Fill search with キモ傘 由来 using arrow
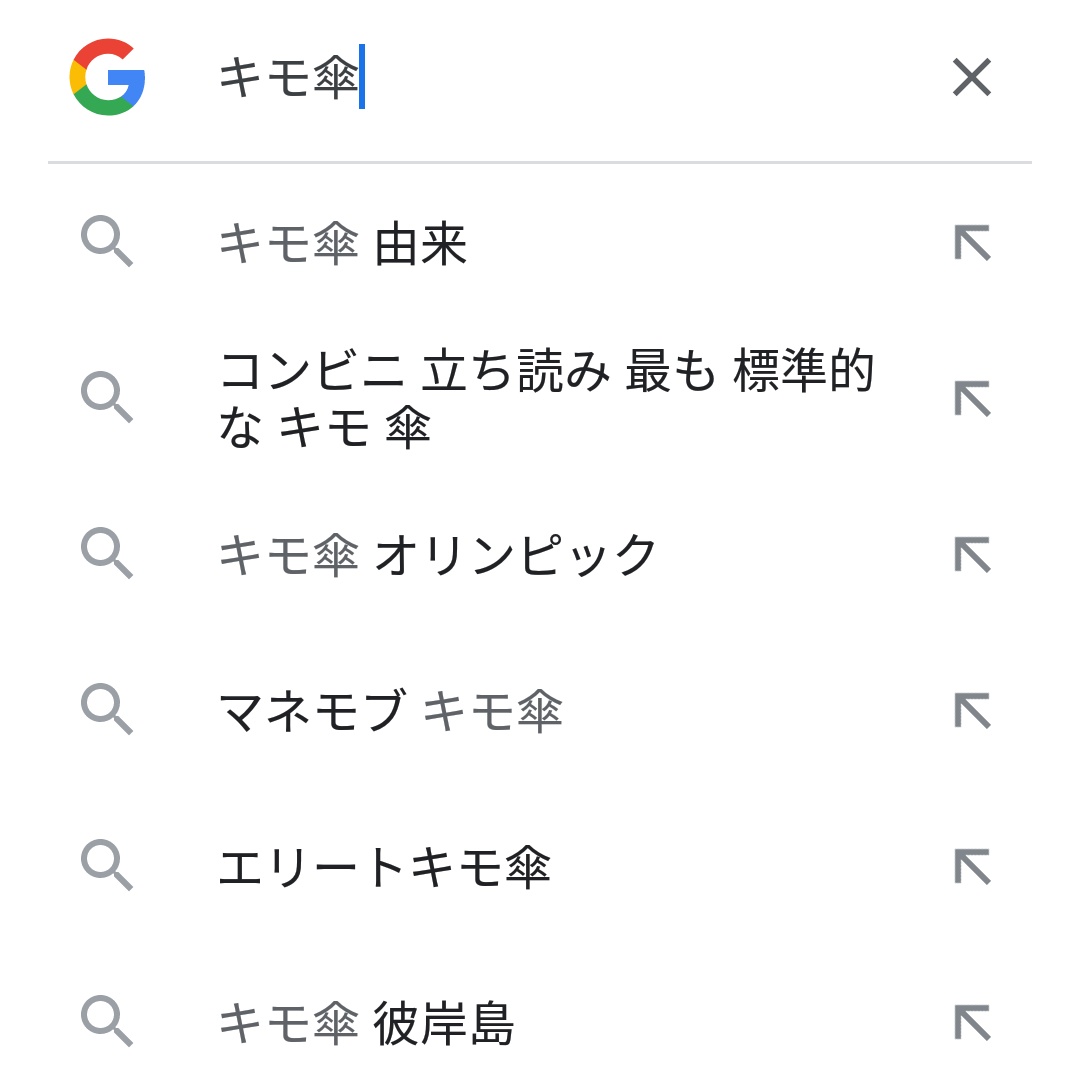1080x1080 pixels. 972,243
